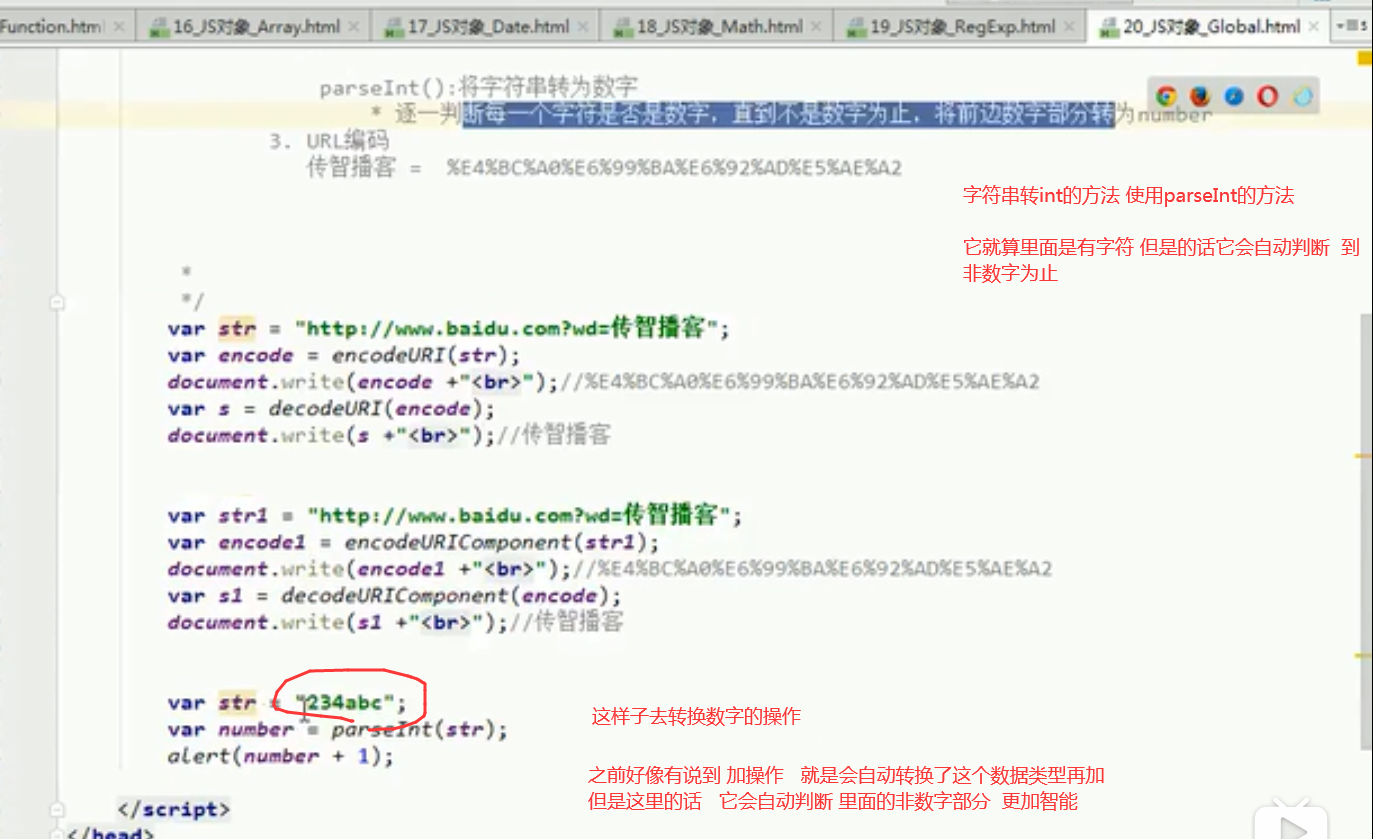The width and height of the screenshot is (1373, 839).
Task: Open preview in Safari browser icon
Action: [x=1234, y=96]
